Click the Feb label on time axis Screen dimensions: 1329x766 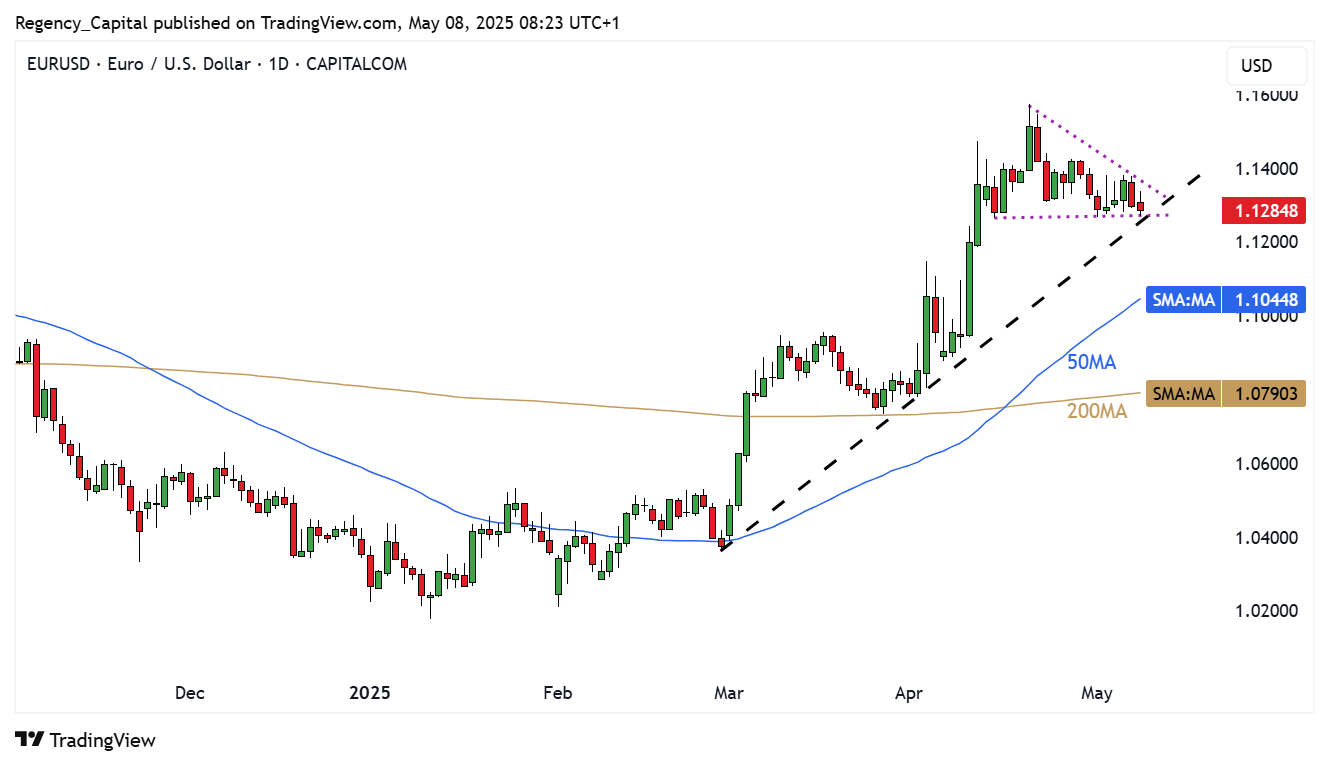click(556, 692)
